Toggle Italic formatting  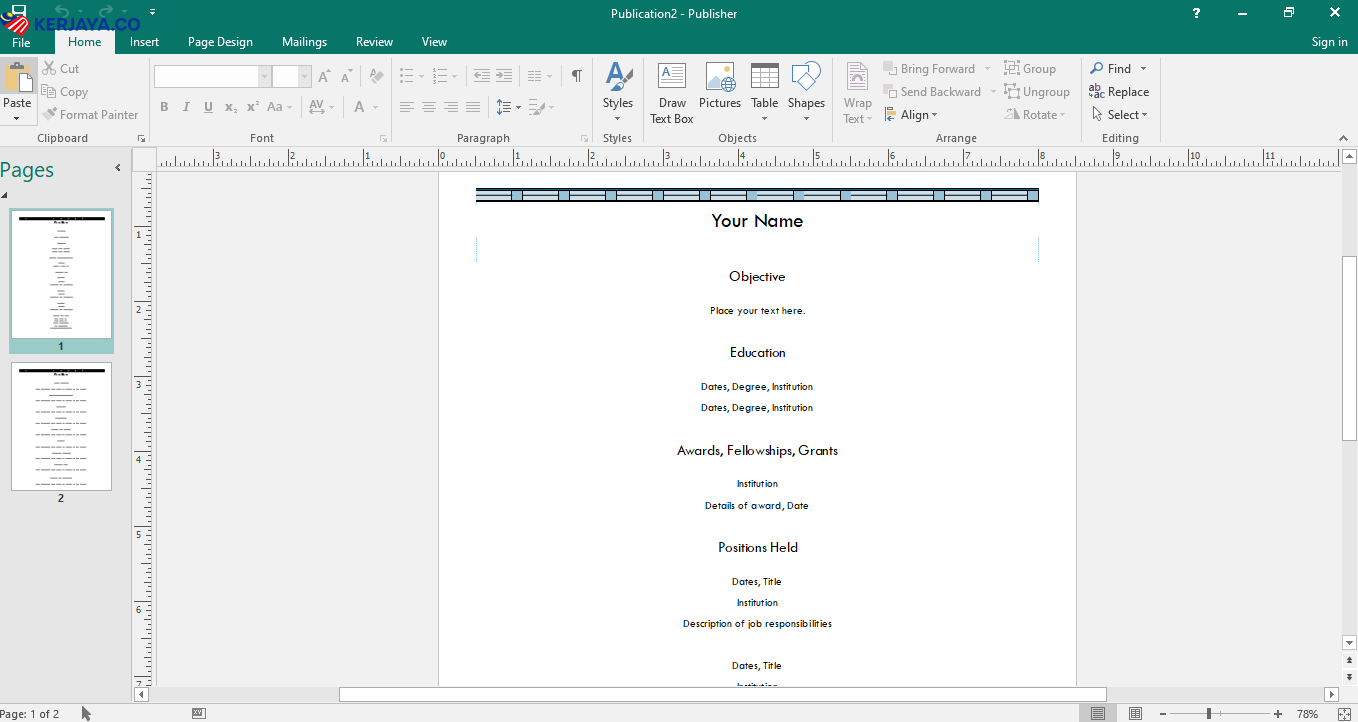(x=186, y=107)
